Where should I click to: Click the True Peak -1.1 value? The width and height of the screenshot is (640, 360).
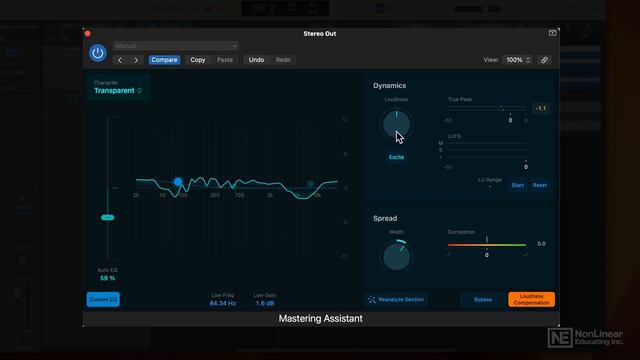pyautogui.click(x=541, y=108)
